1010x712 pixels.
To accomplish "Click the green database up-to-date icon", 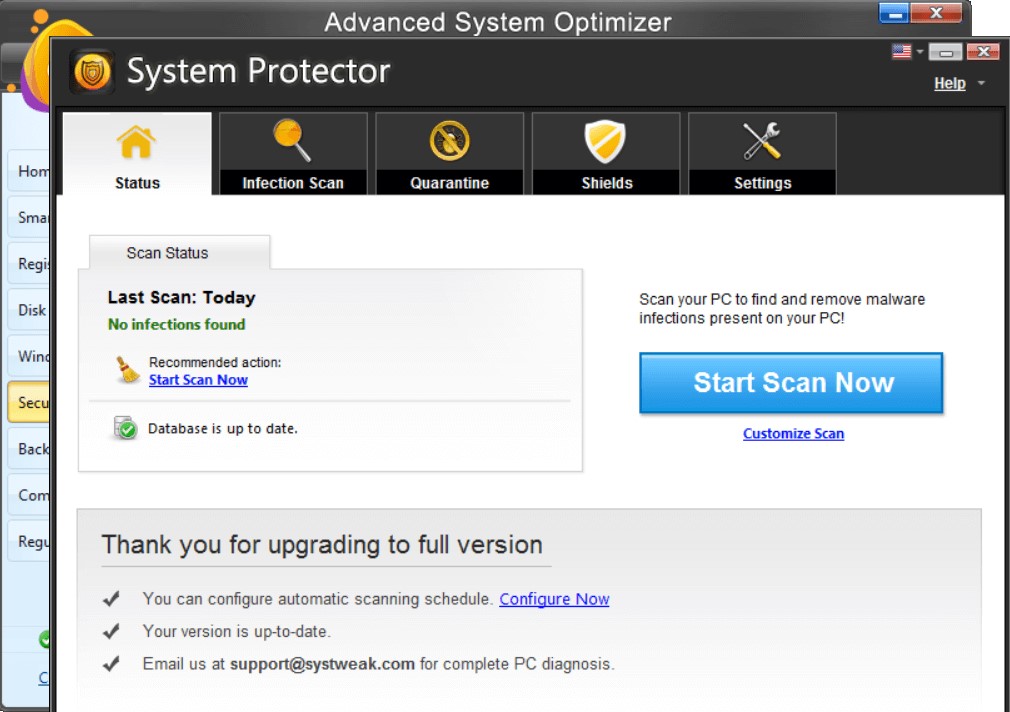I will 123,428.
